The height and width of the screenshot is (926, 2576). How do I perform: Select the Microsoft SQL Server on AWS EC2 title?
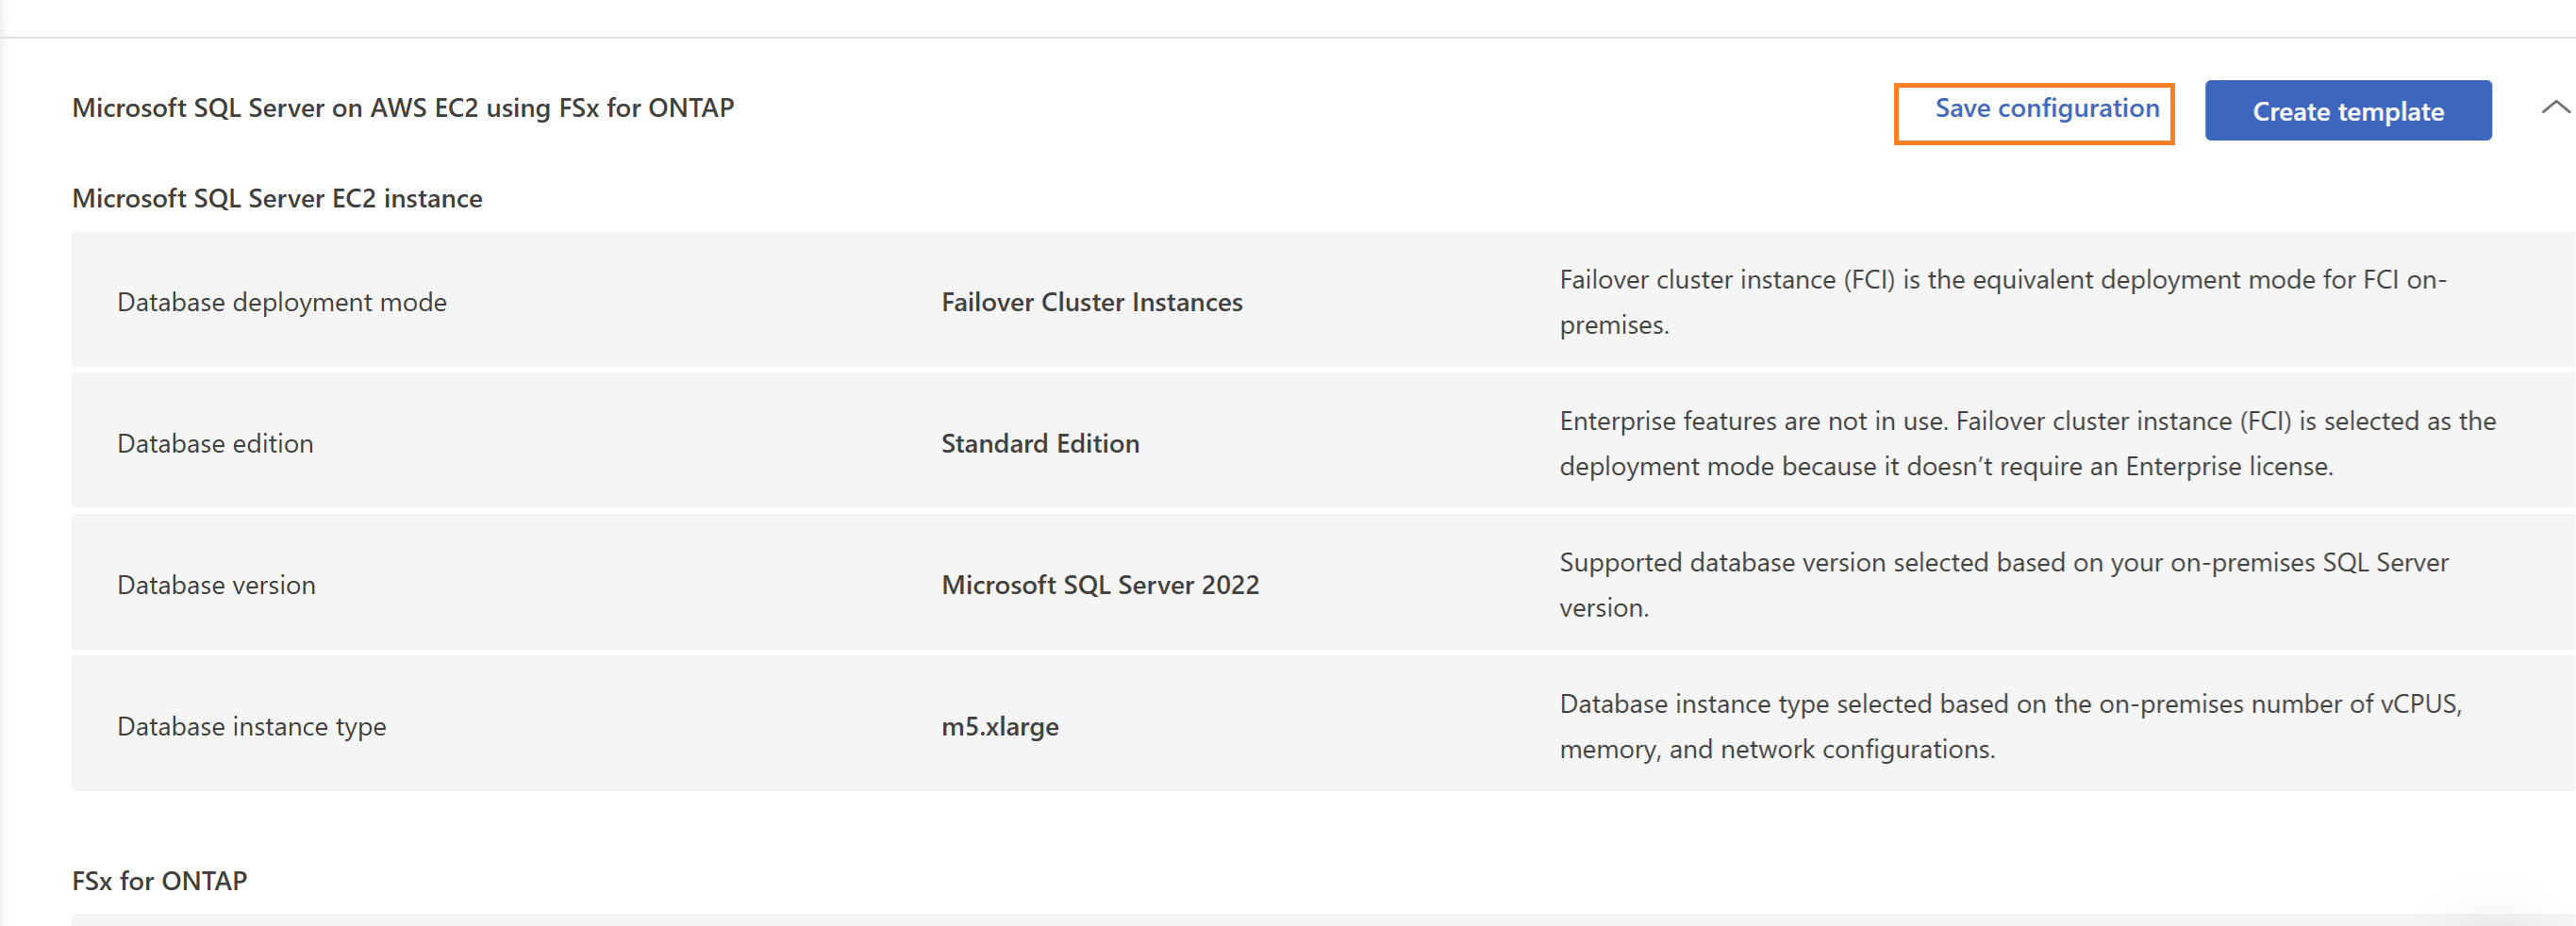tap(403, 108)
